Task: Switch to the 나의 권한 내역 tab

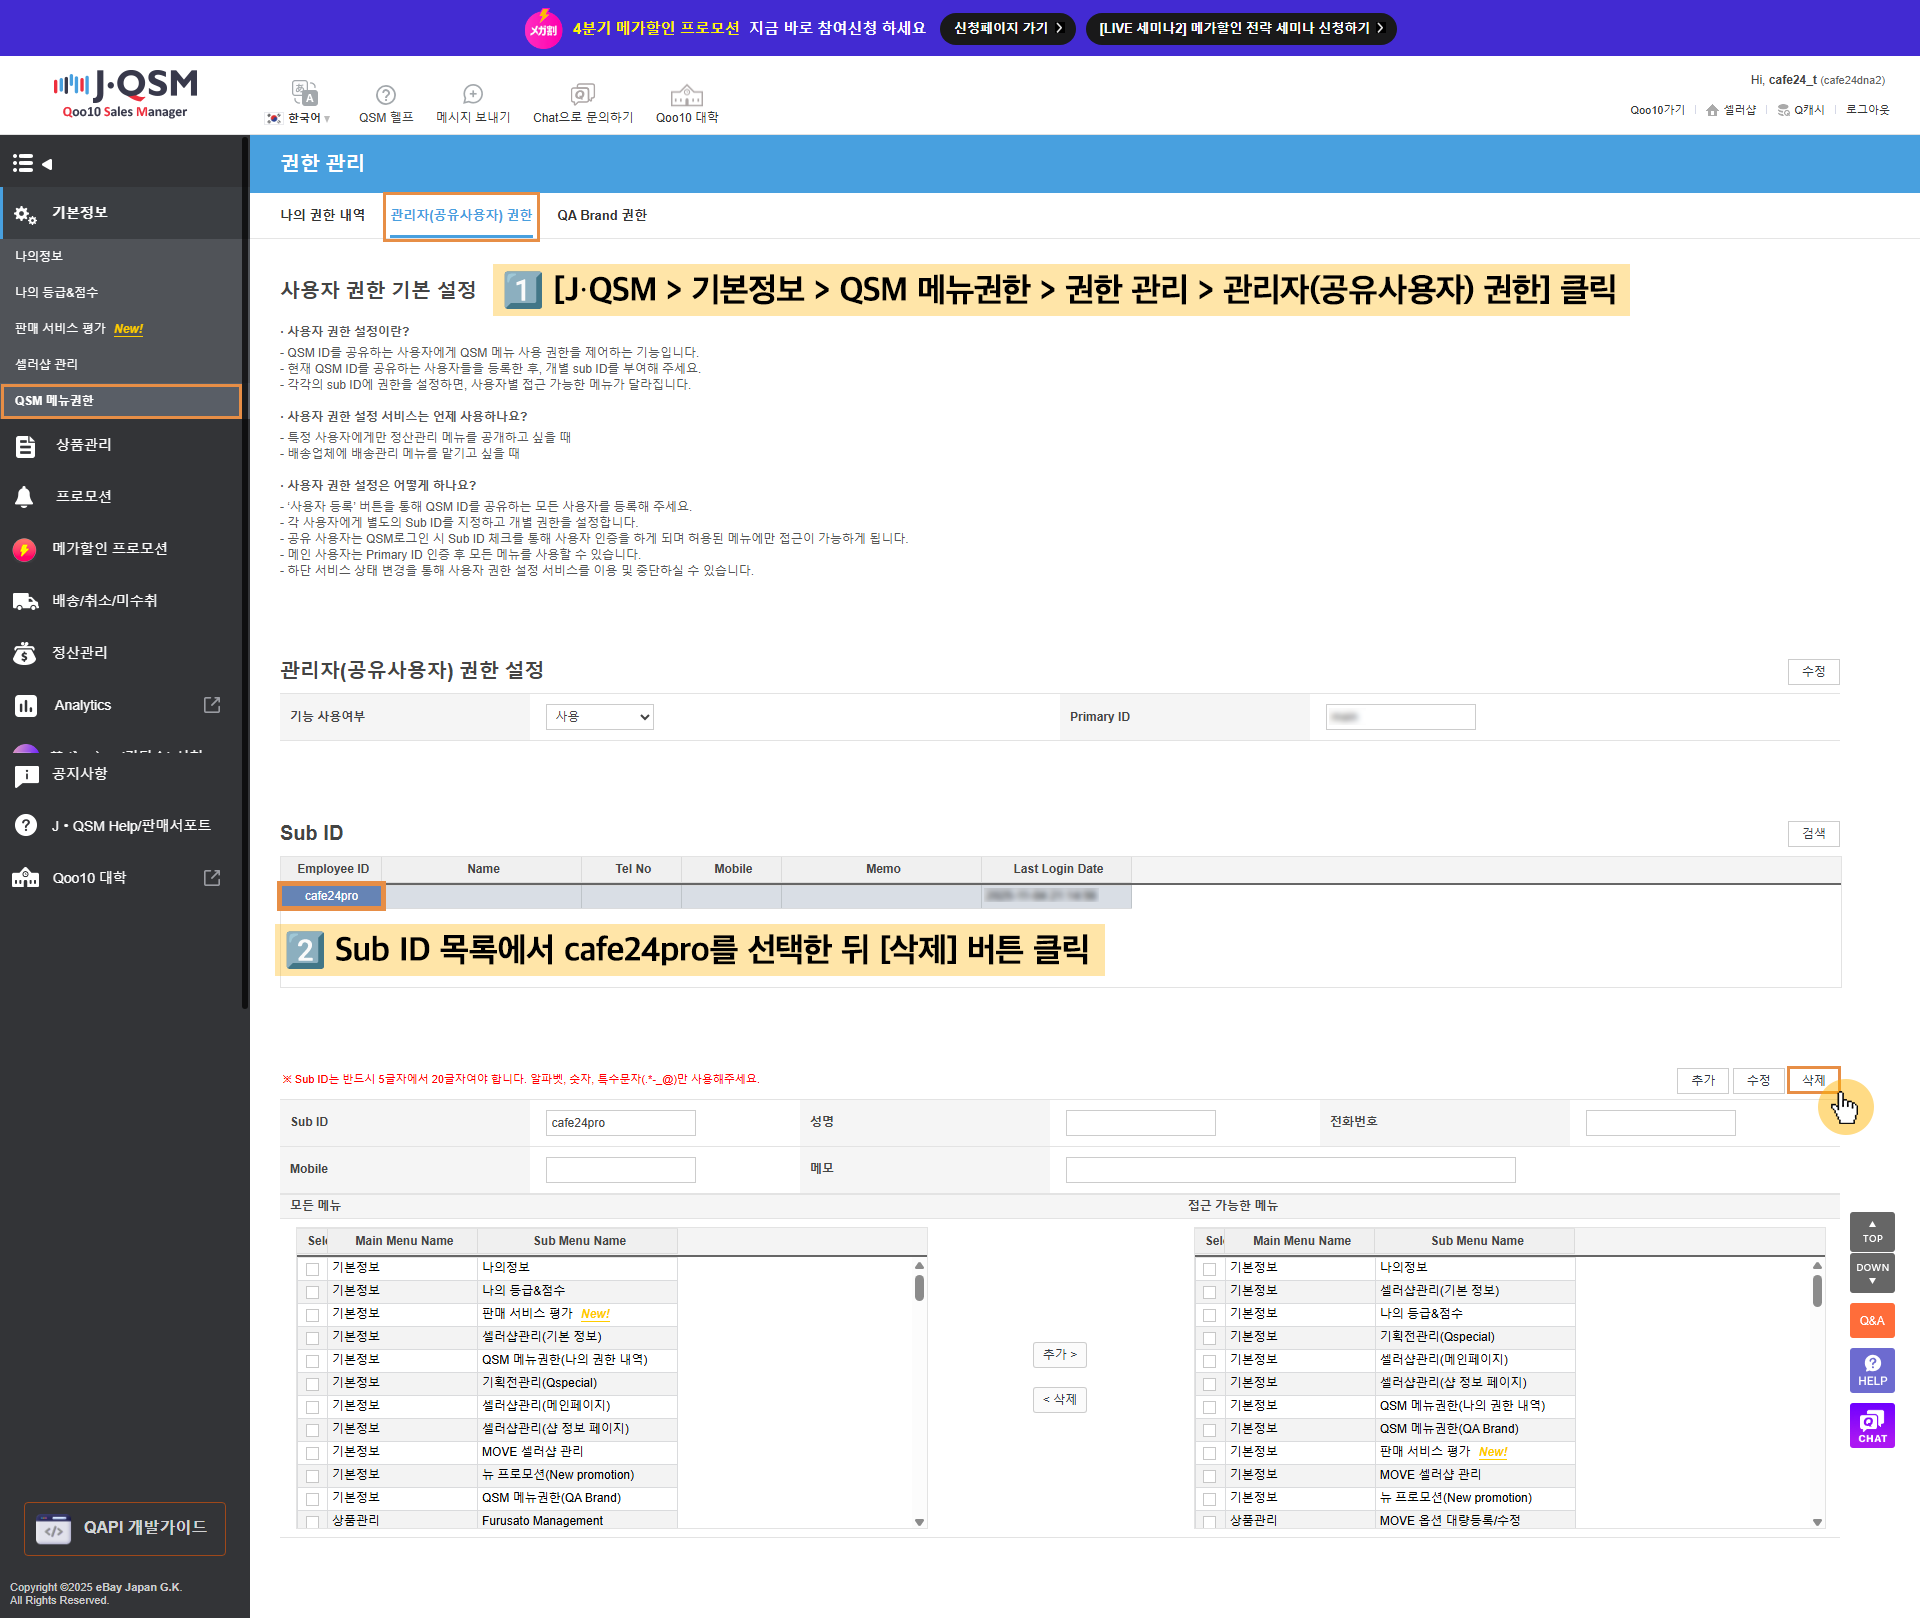Action: (x=322, y=215)
